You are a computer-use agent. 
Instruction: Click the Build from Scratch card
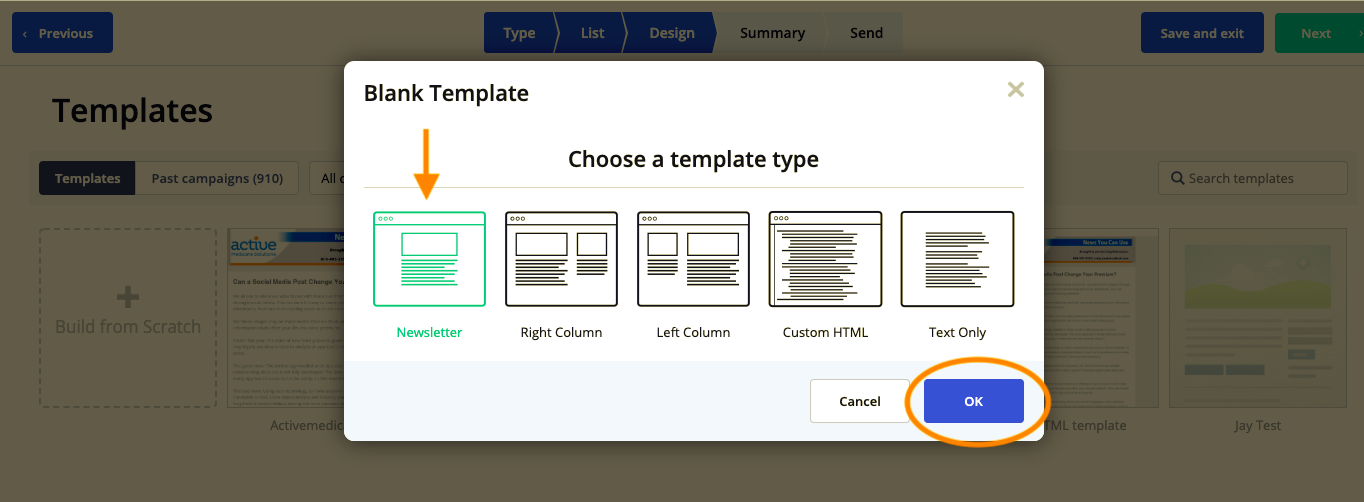coord(128,318)
